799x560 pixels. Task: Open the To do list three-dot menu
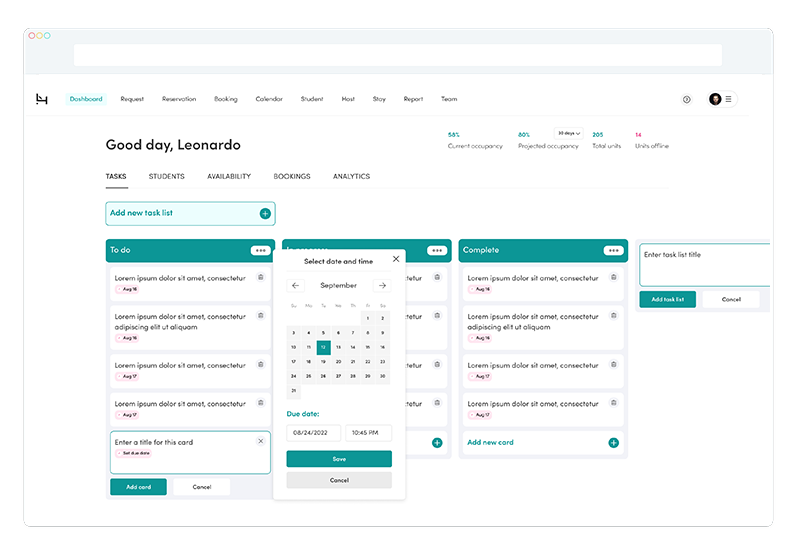(260, 250)
